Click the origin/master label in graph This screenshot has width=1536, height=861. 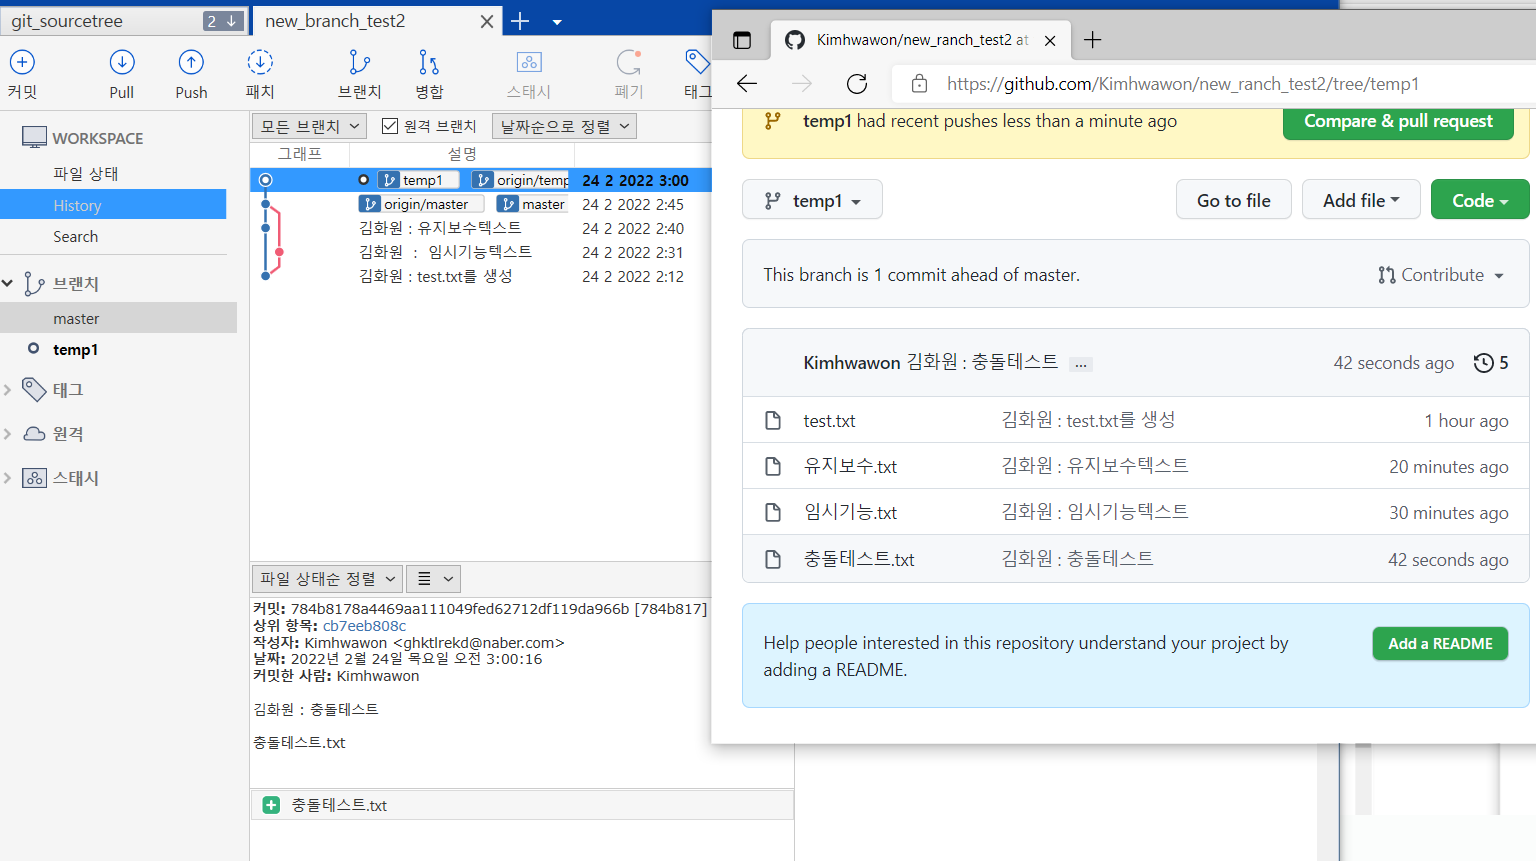tap(422, 204)
